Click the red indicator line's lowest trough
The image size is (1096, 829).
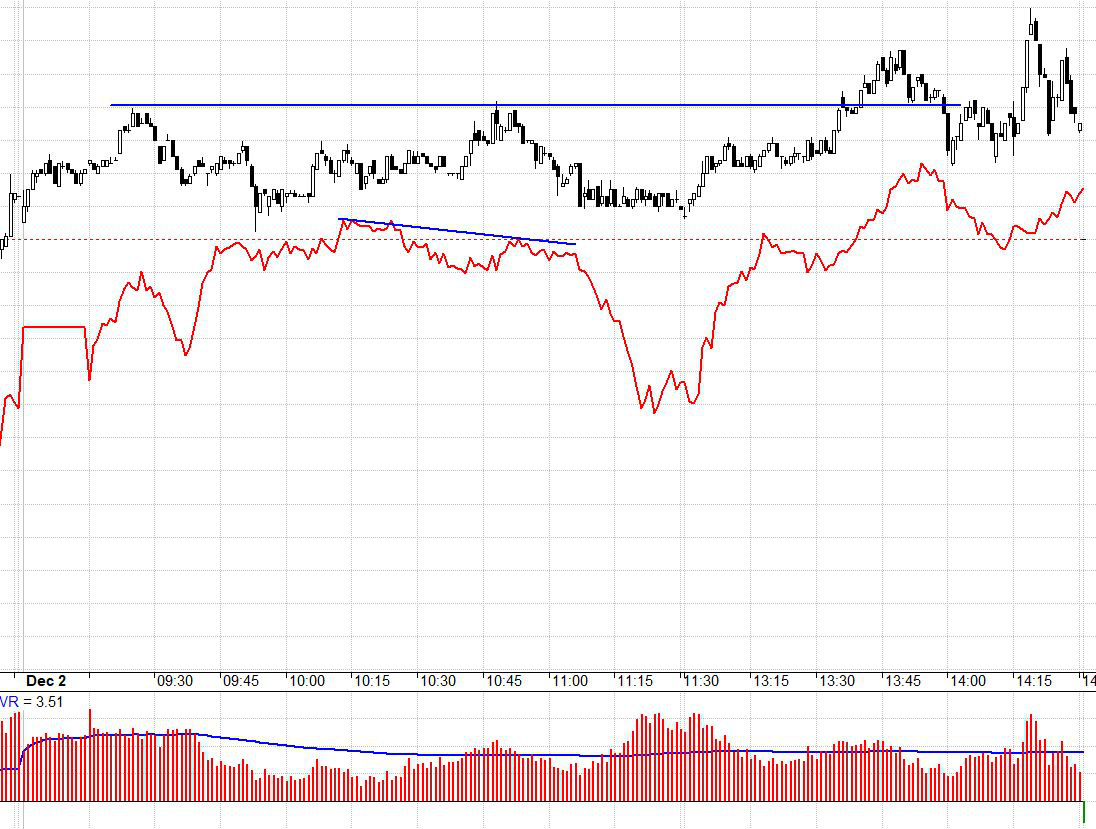click(655, 411)
